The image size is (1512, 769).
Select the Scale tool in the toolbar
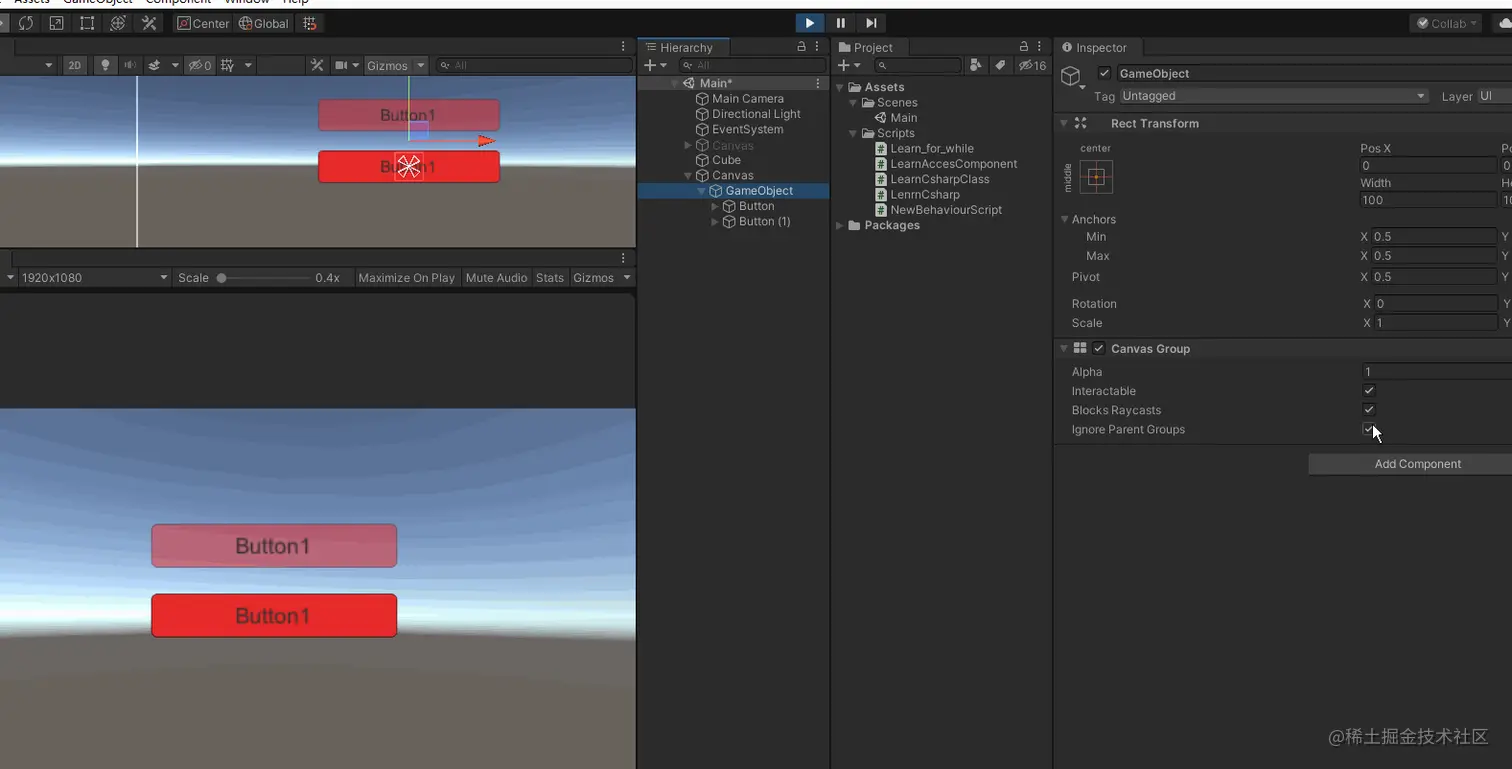click(56, 23)
